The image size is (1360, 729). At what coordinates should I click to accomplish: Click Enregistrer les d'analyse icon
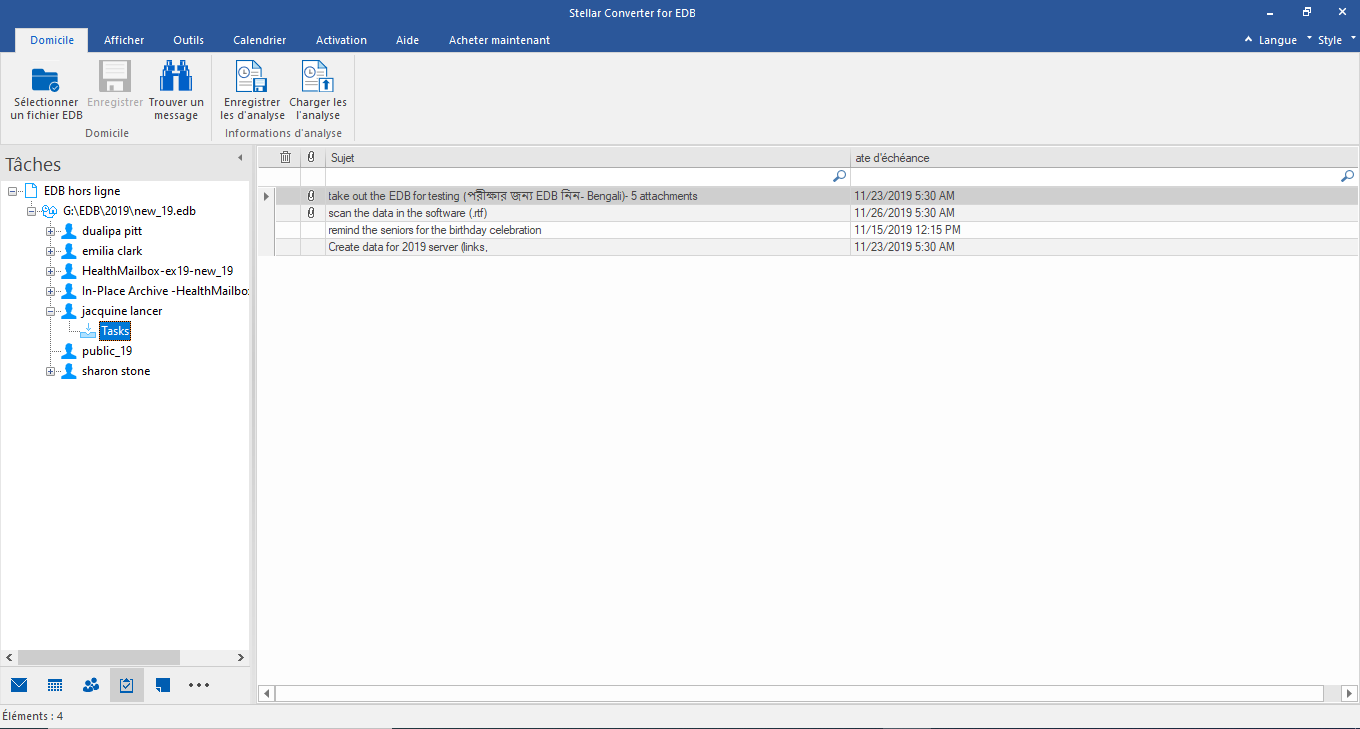click(250, 77)
